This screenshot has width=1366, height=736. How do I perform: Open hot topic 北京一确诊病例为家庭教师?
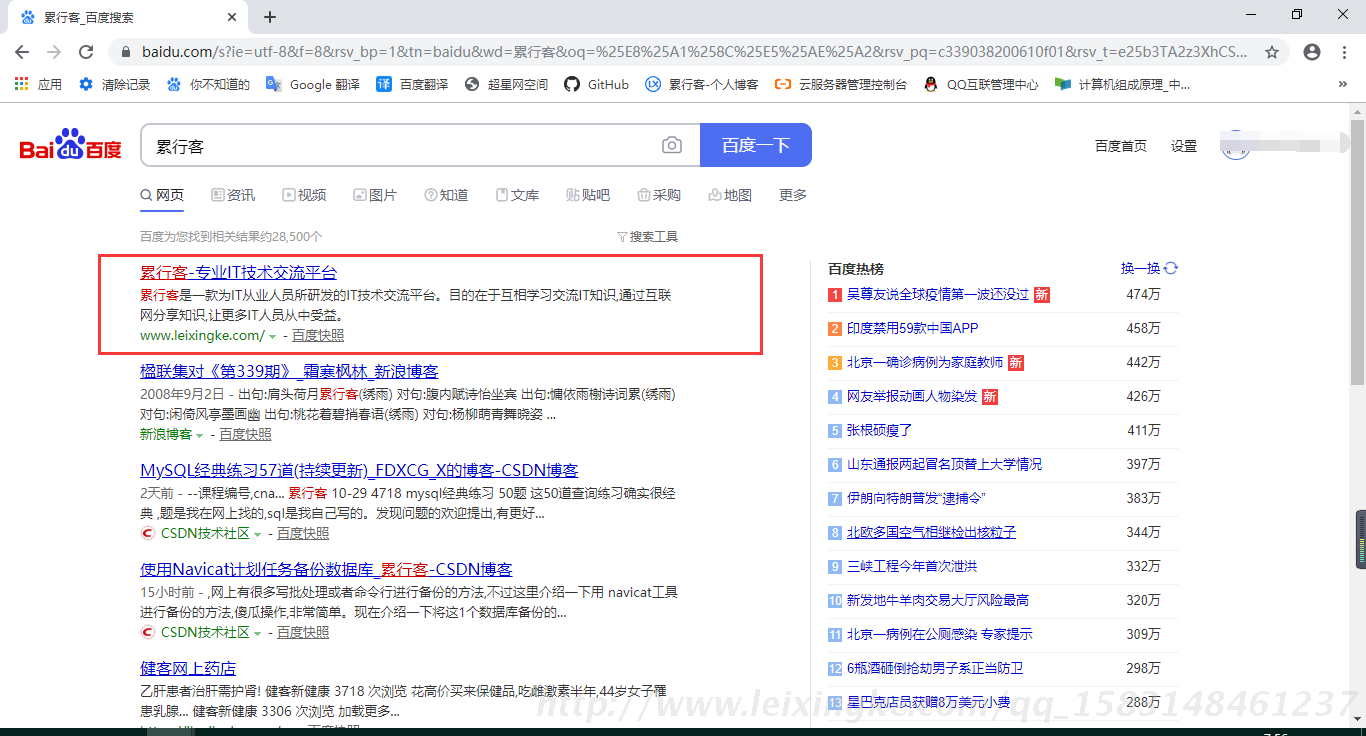point(925,363)
